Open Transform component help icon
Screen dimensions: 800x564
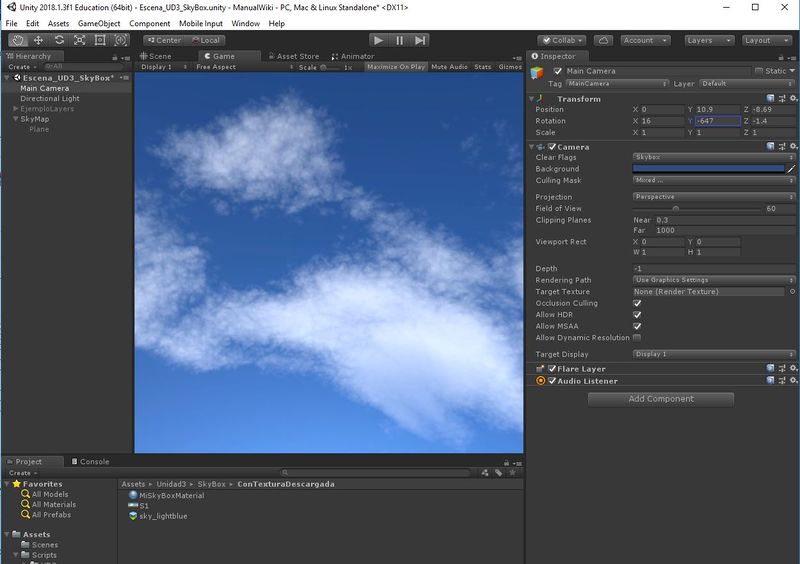(770, 98)
